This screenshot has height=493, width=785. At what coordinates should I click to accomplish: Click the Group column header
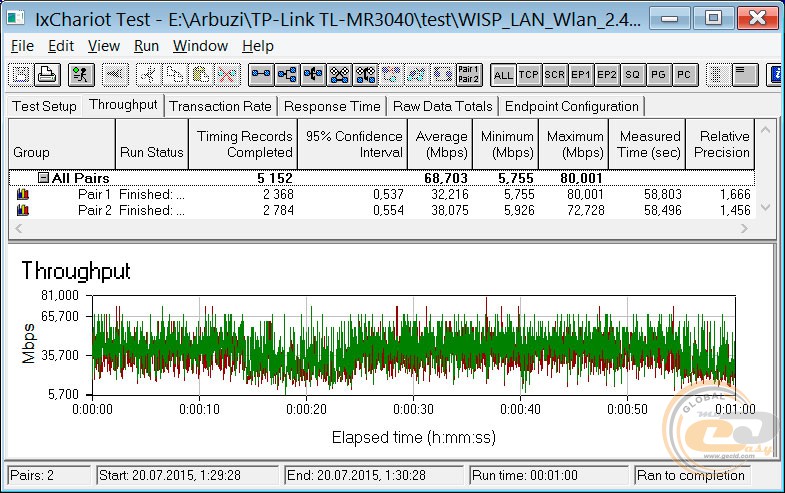pyautogui.click(x=62, y=144)
